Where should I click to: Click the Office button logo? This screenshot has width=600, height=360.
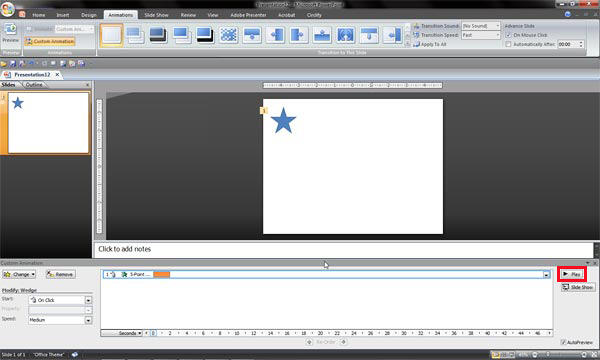tap(7, 9)
